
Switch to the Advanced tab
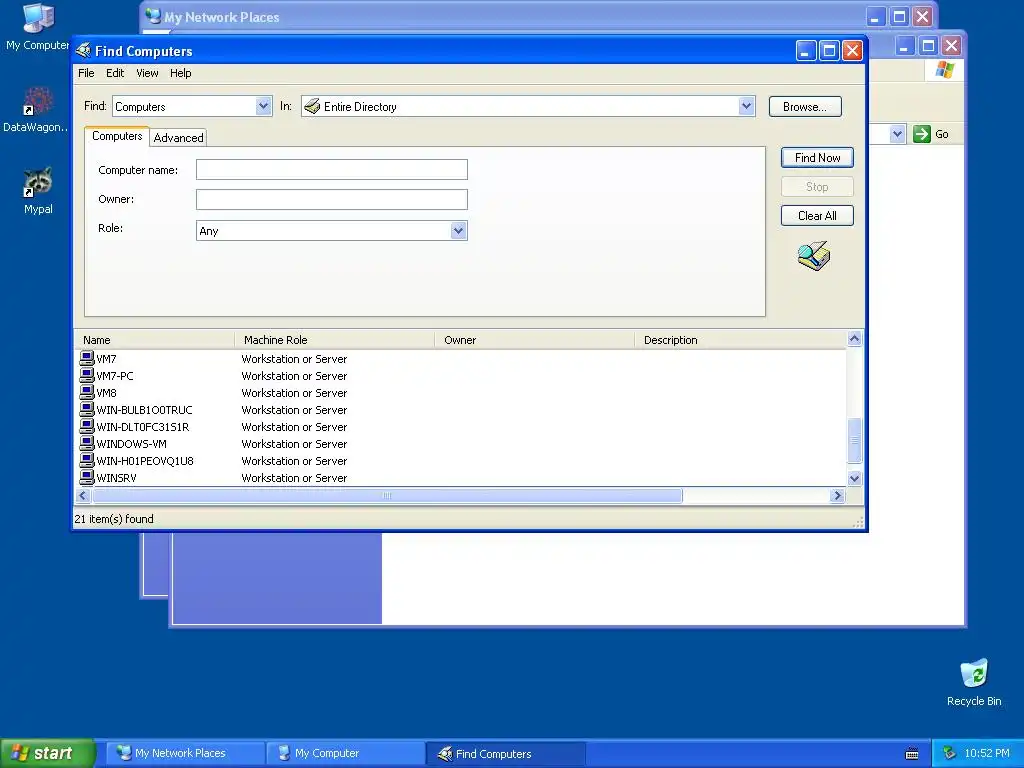tap(178, 138)
